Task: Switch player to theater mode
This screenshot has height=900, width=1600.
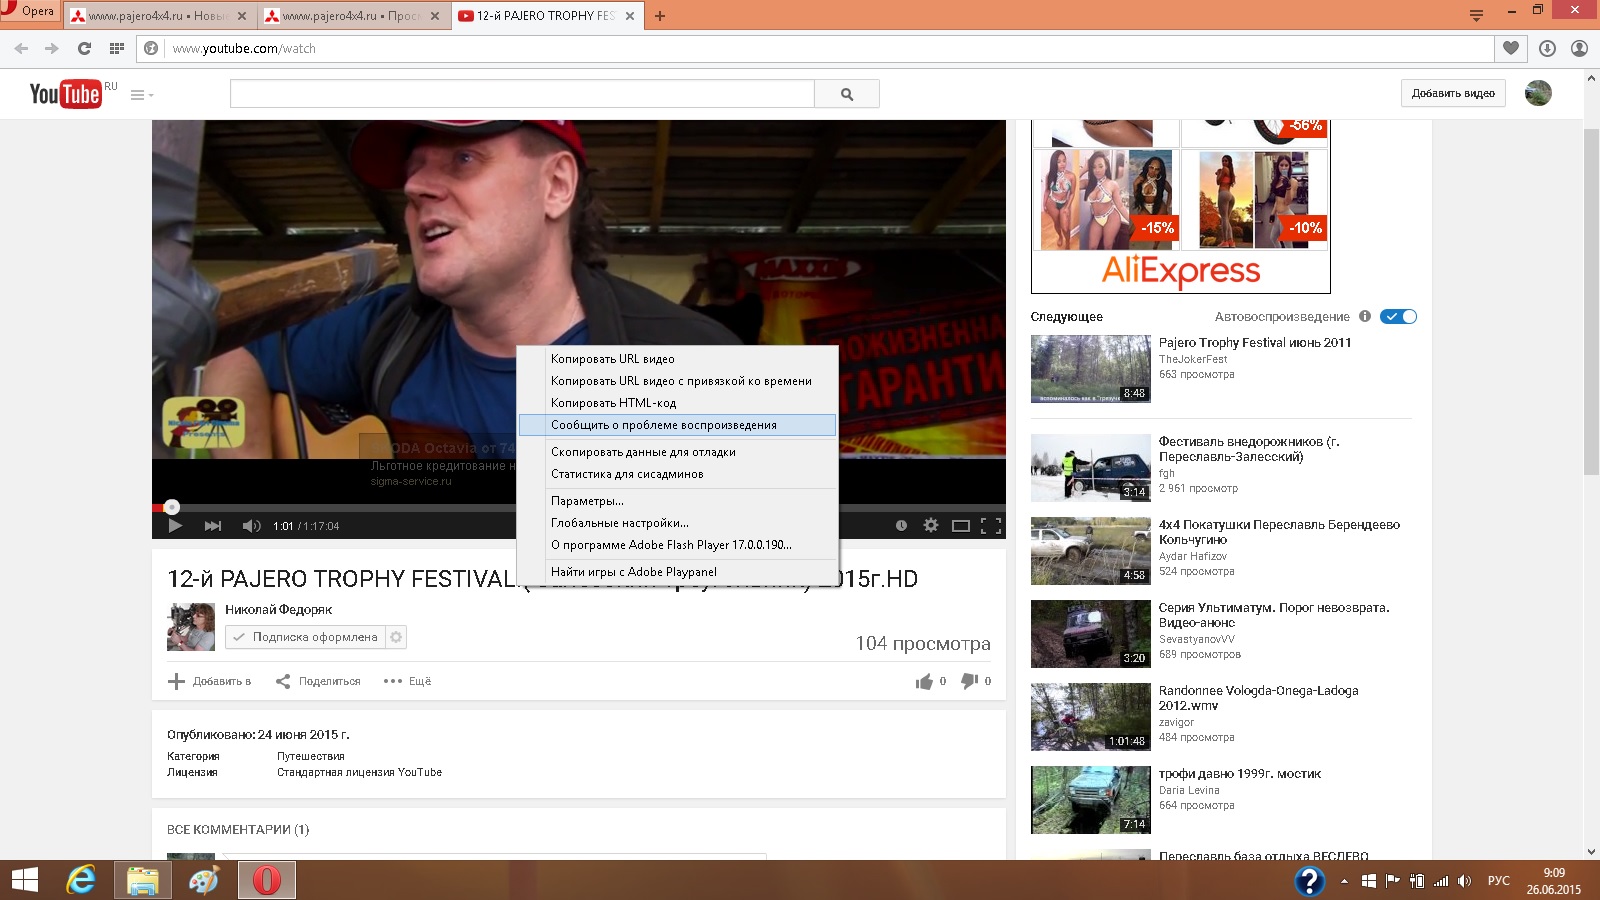Action: point(961,525)
